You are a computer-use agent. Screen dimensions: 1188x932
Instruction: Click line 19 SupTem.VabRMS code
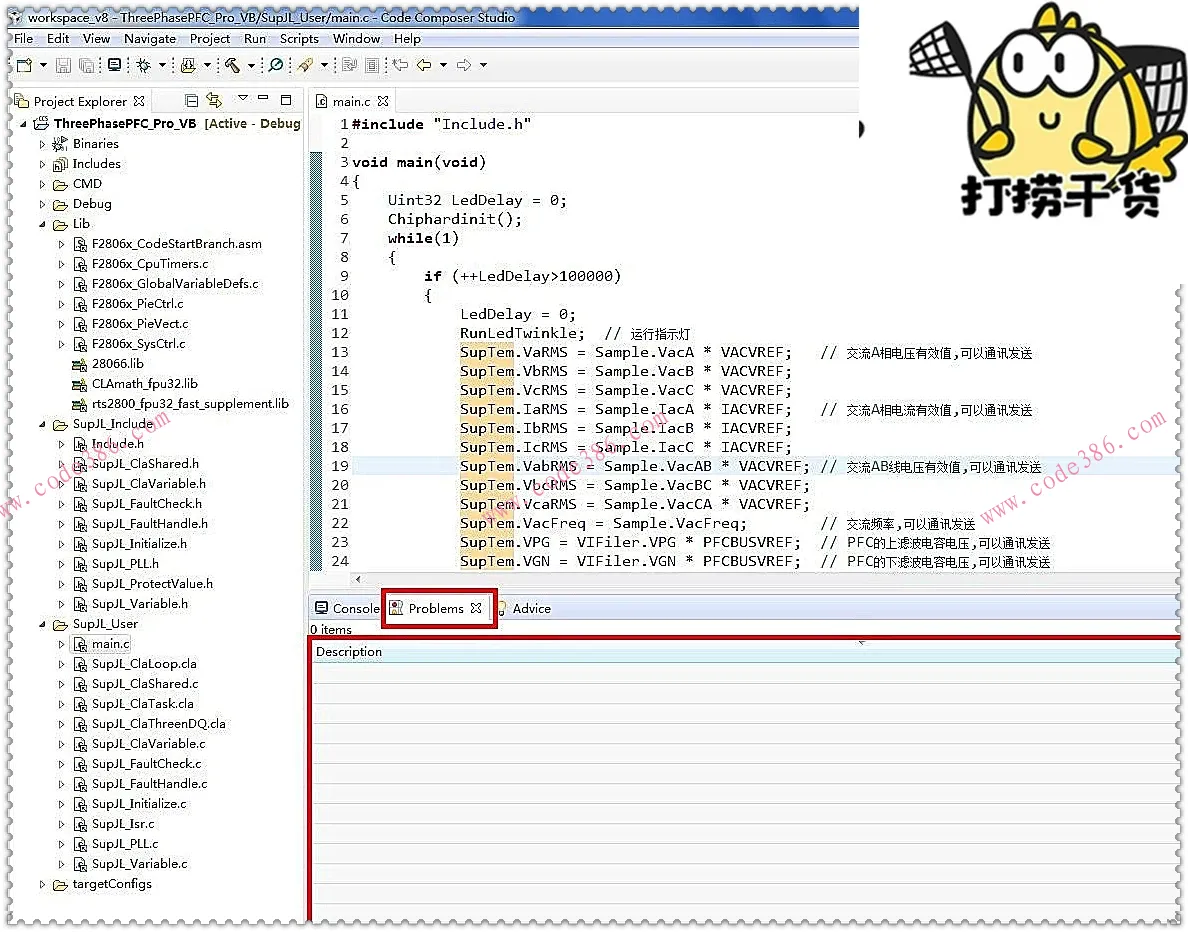pyautogui.click(x=635, y=467)
